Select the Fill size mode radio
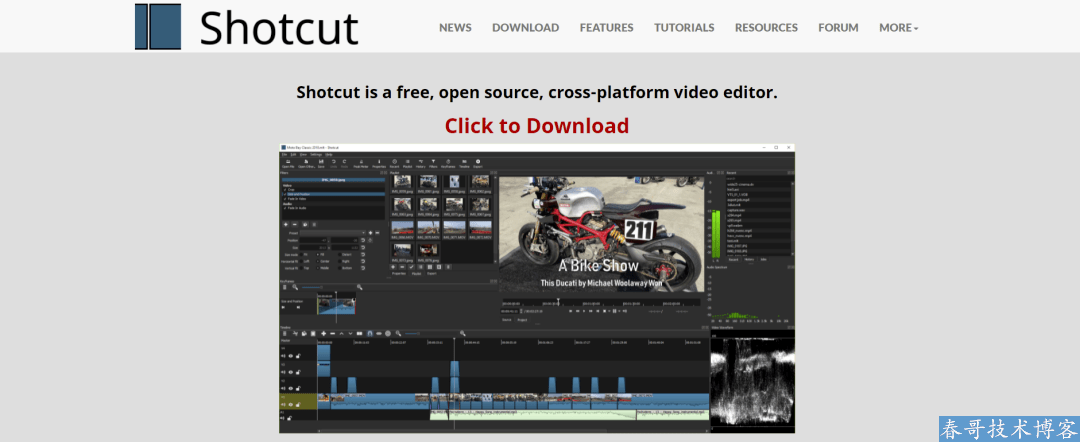 click(318, 255)
